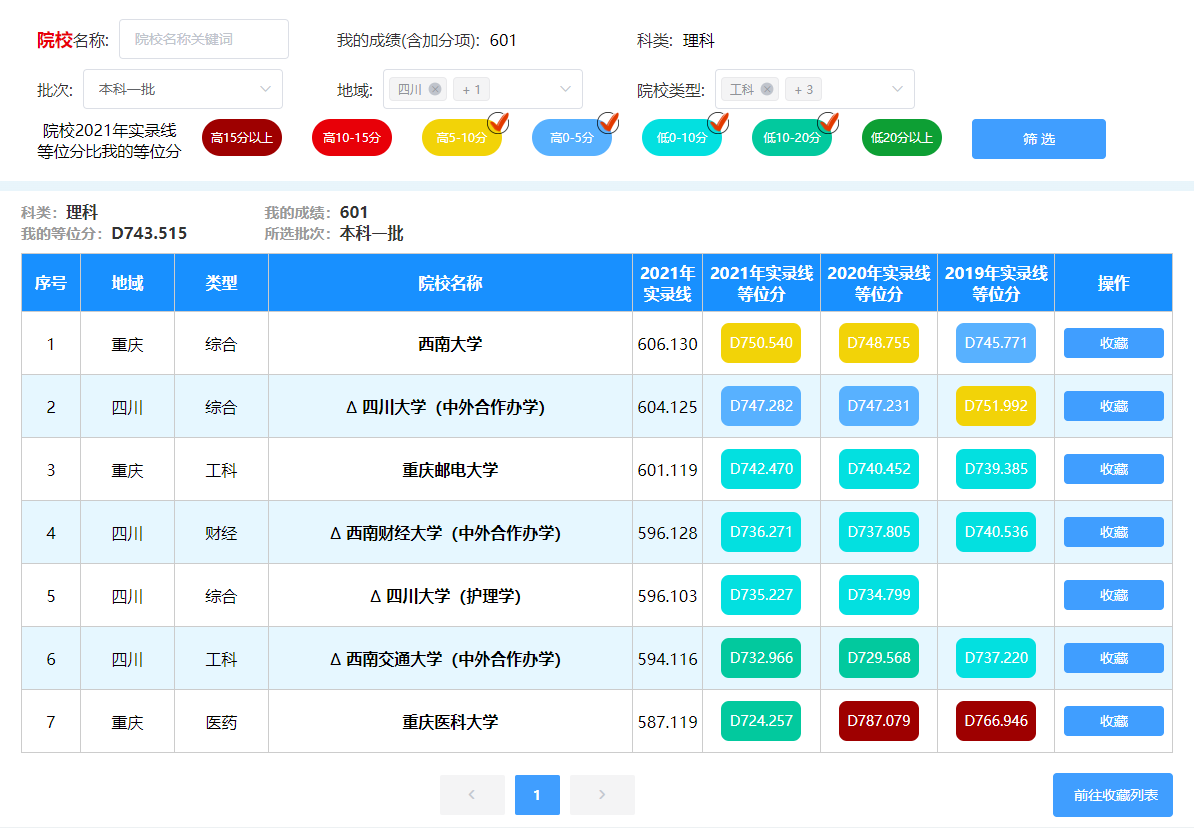
Task: Click dark red badge D766.946
Action: pos(996,721)
